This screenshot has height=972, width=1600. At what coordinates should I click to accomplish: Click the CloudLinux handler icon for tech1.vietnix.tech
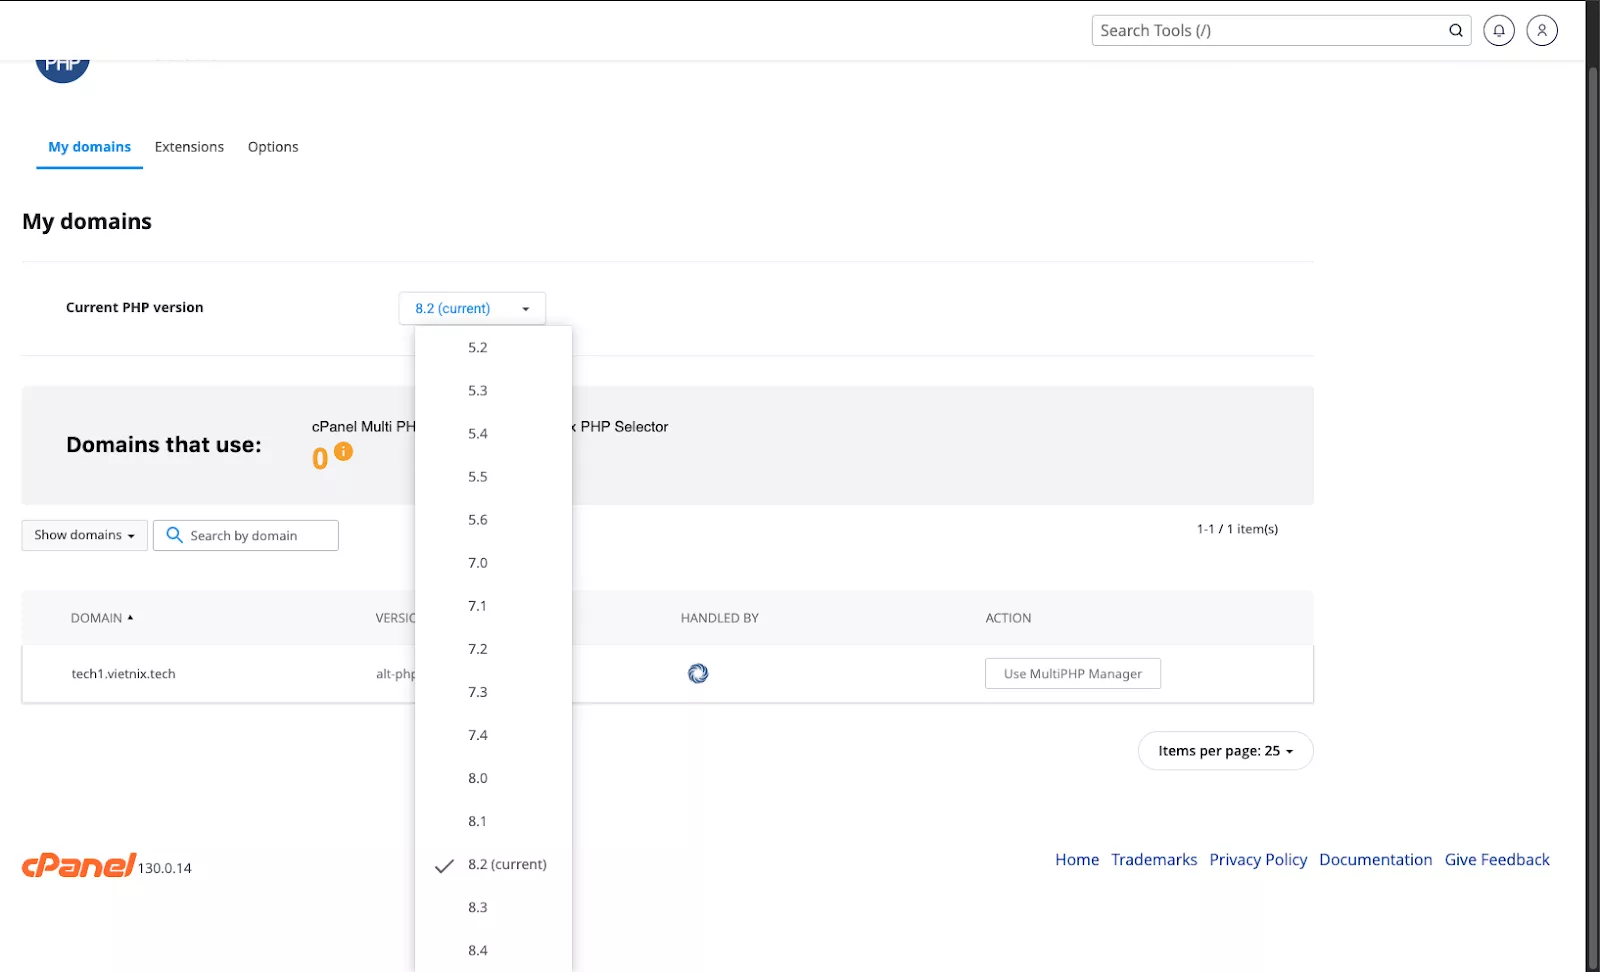(698, 674)
